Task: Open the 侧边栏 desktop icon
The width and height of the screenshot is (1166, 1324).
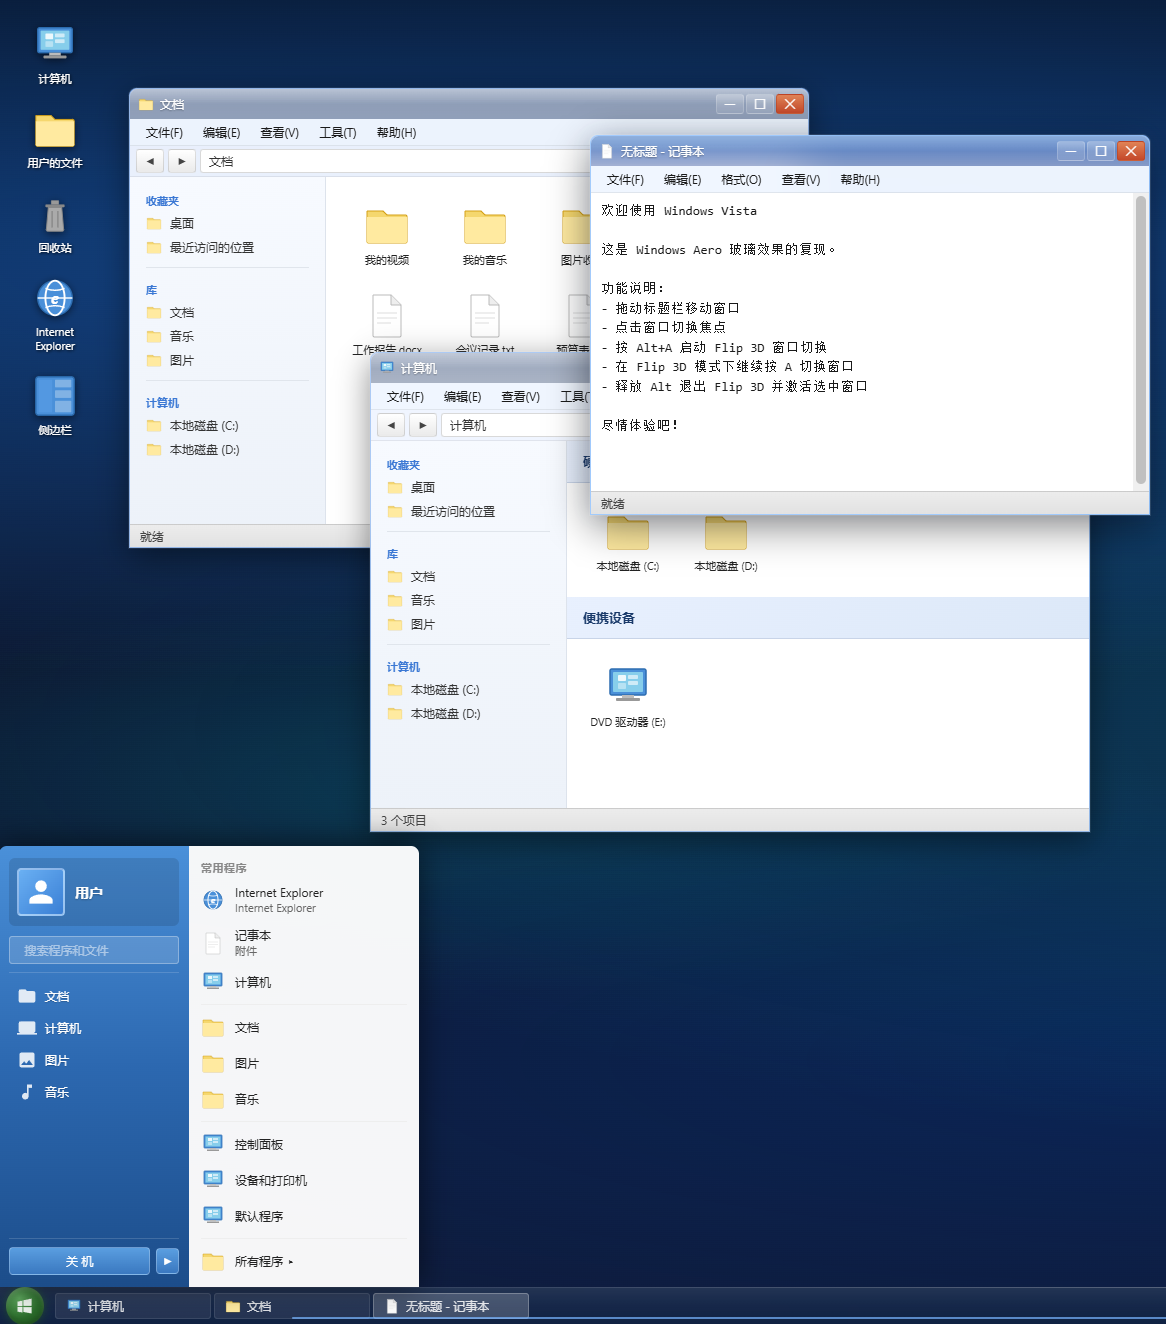Action: click(x=55, y=405)
